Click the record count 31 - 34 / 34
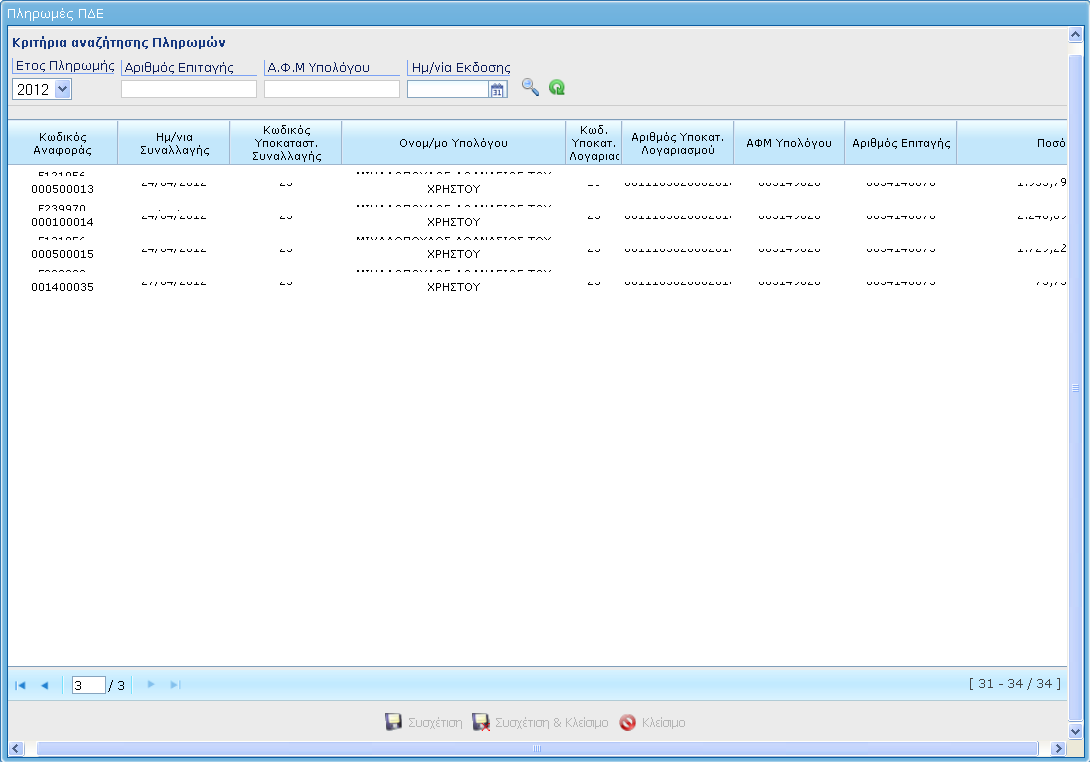This screenshot has height=762, width=1090. 1015,684
